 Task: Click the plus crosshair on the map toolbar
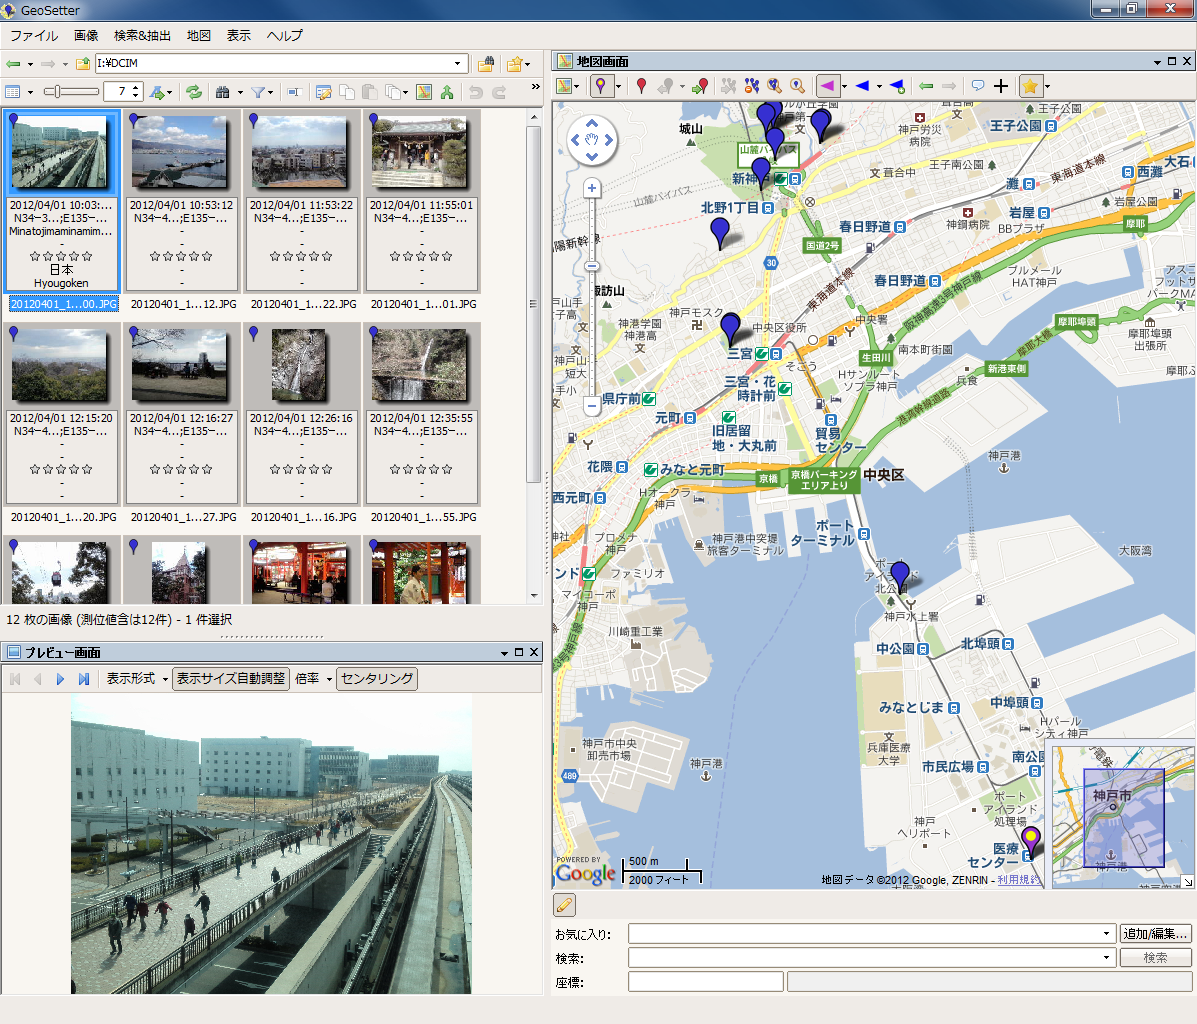tap(1001, 86)
